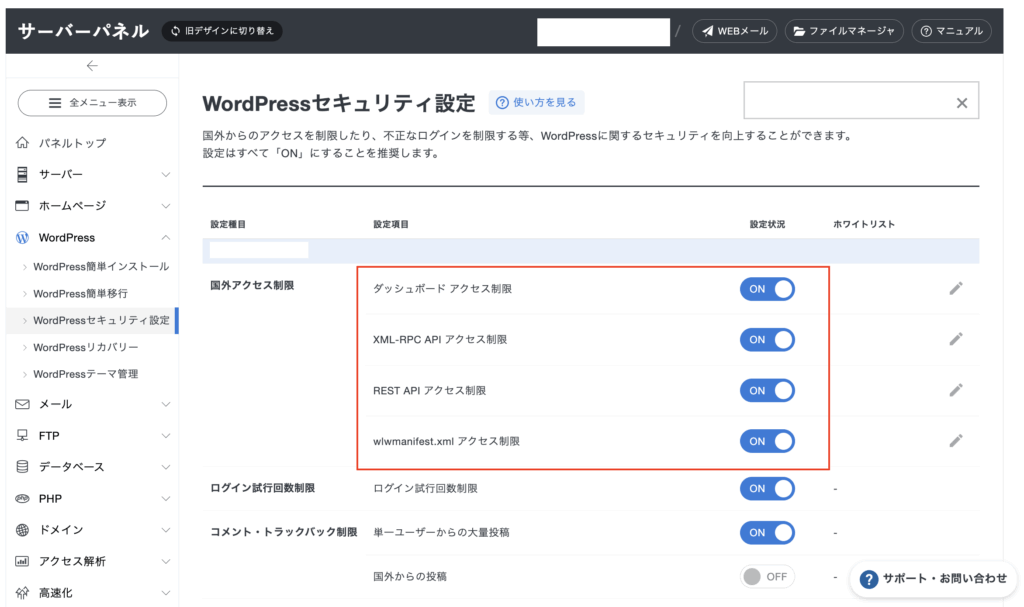Open ファイルマネージャ button
This screenshot has height=607, width=1024.
pos(844,31)
